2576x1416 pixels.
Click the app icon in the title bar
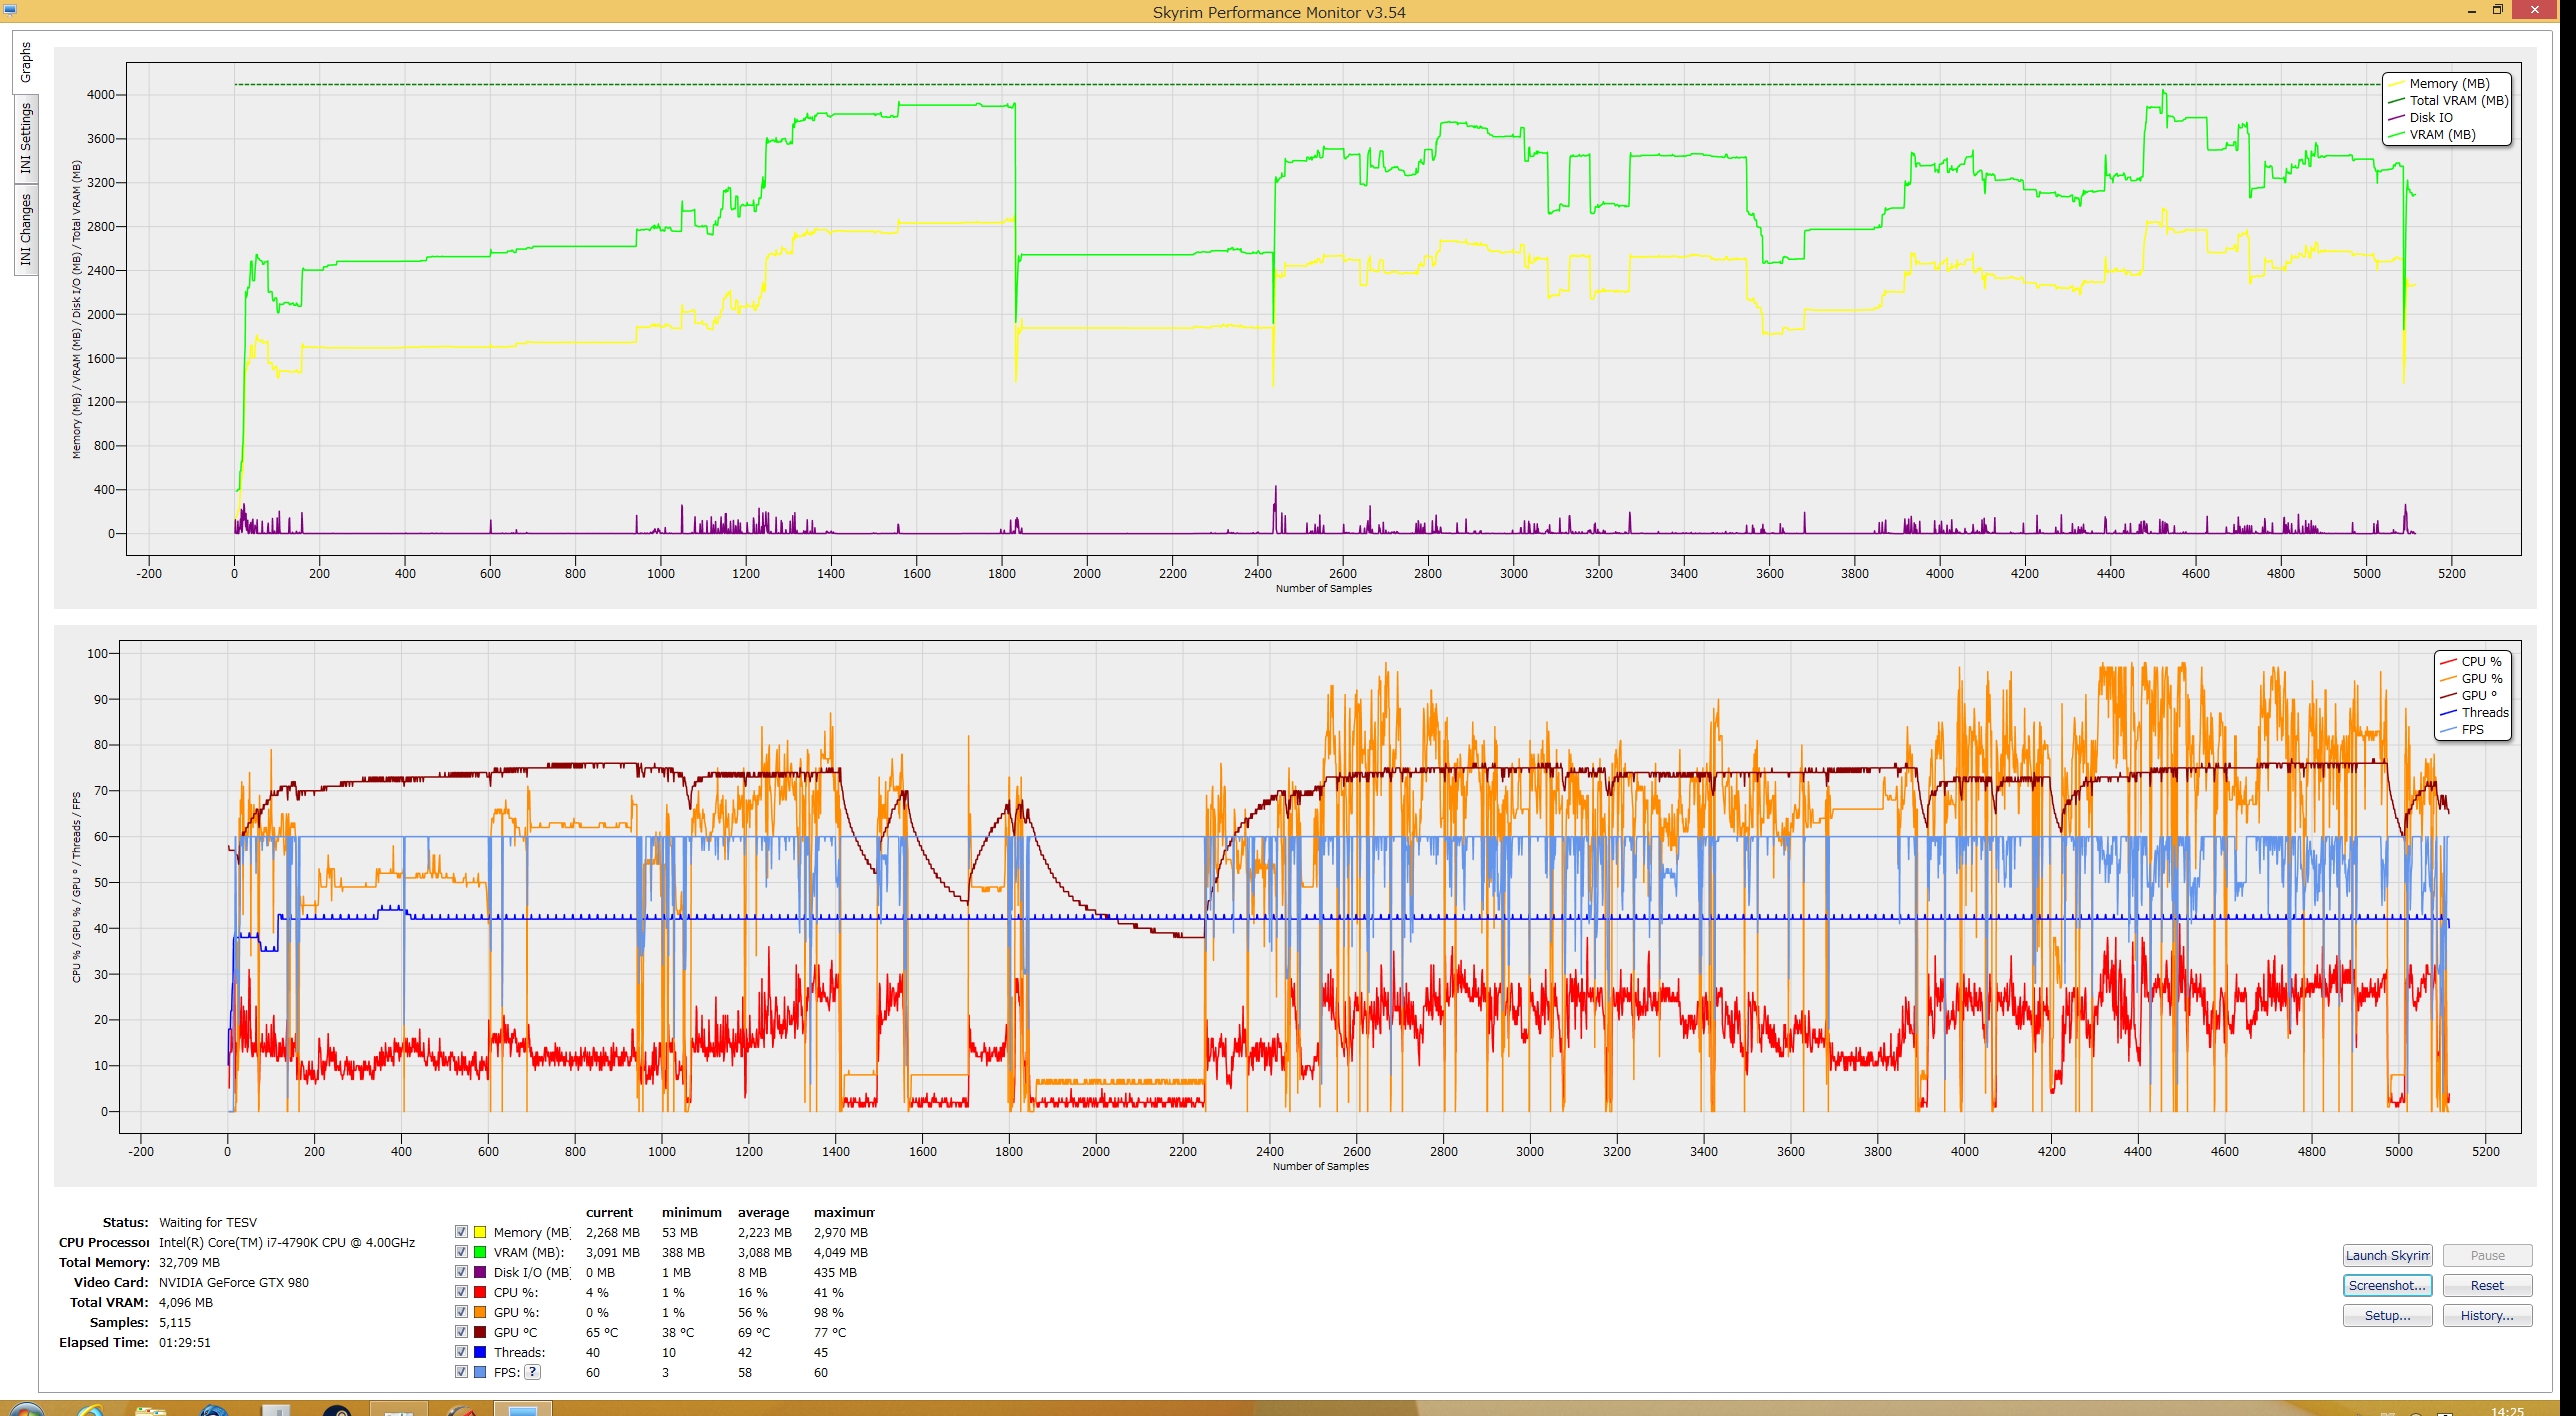coord(10,10)
